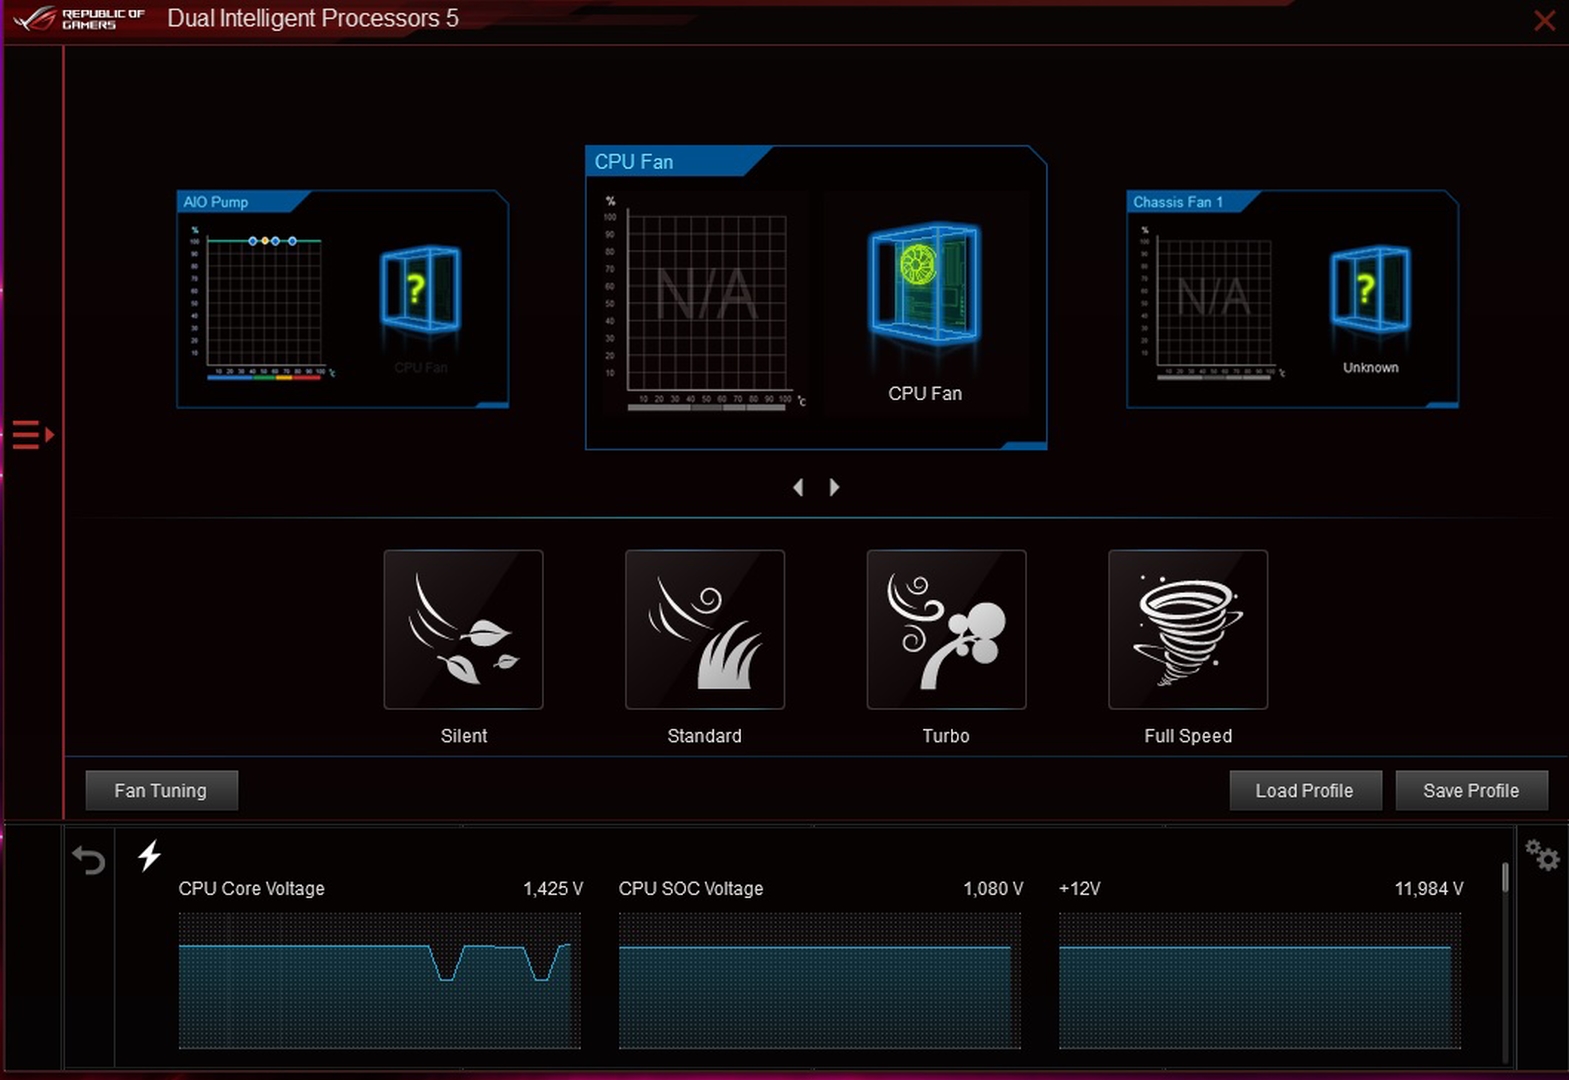Click the lightning bolt voltage icon

pyautogui.click(x=149, y=855)
